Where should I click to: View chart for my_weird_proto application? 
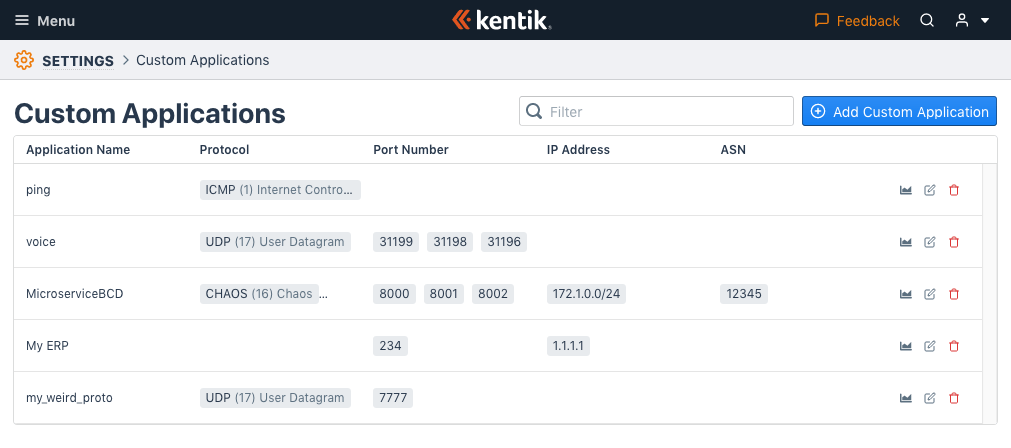point(906,398)
